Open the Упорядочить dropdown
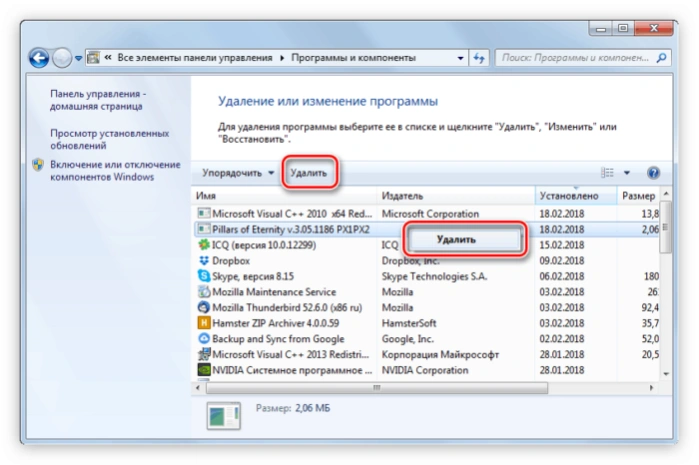 (x=238, y=173)
